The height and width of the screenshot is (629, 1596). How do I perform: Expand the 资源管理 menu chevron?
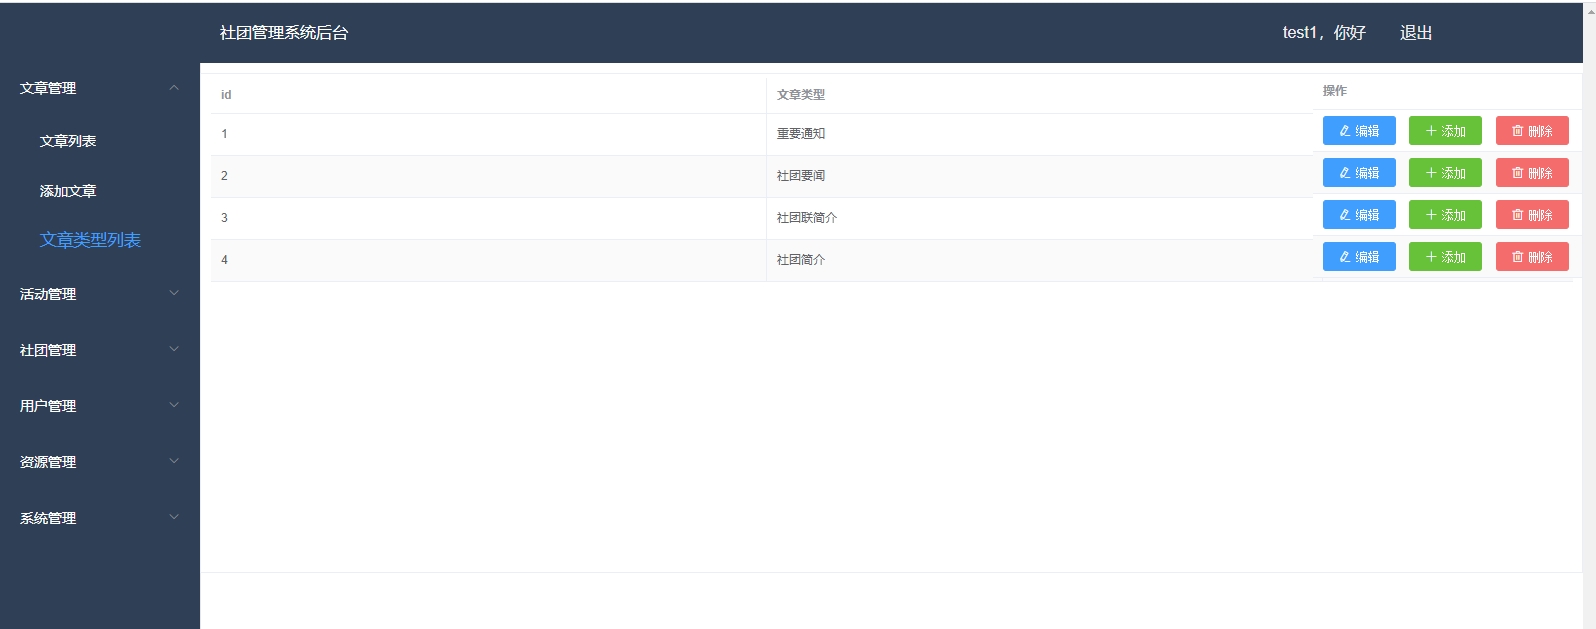click(174, 461)
